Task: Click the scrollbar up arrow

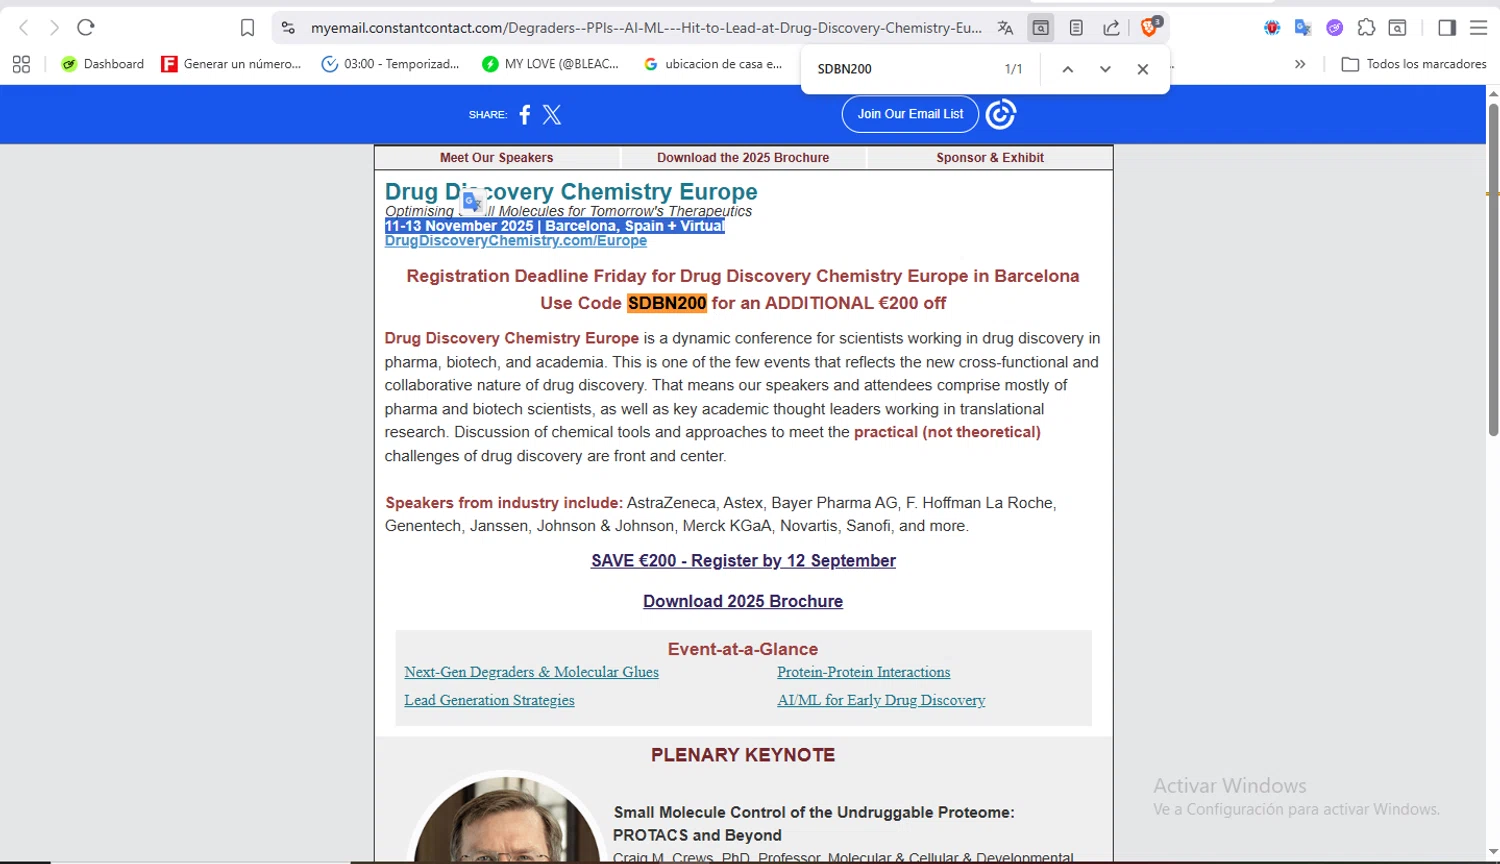Action: tap(1493, 93)
